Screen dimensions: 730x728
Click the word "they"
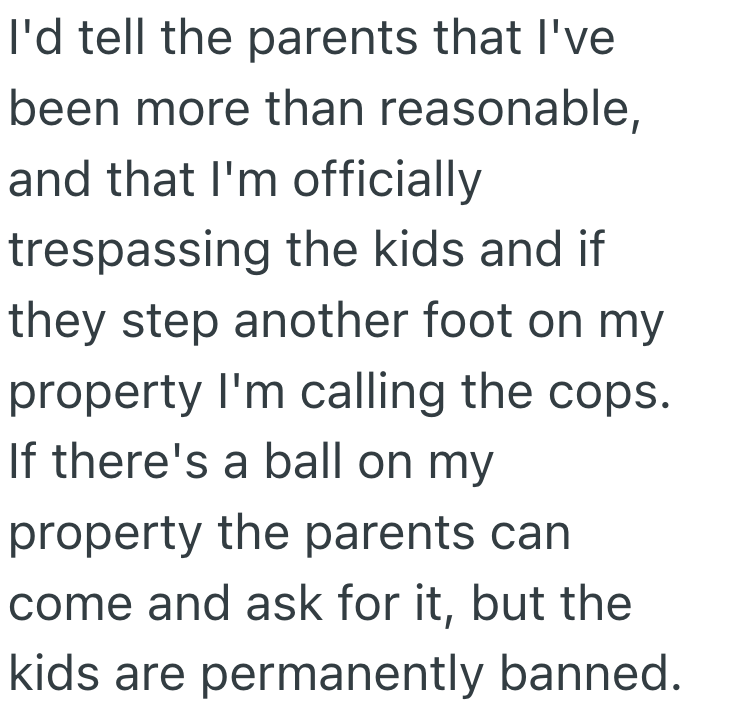(x=52, y=324)
